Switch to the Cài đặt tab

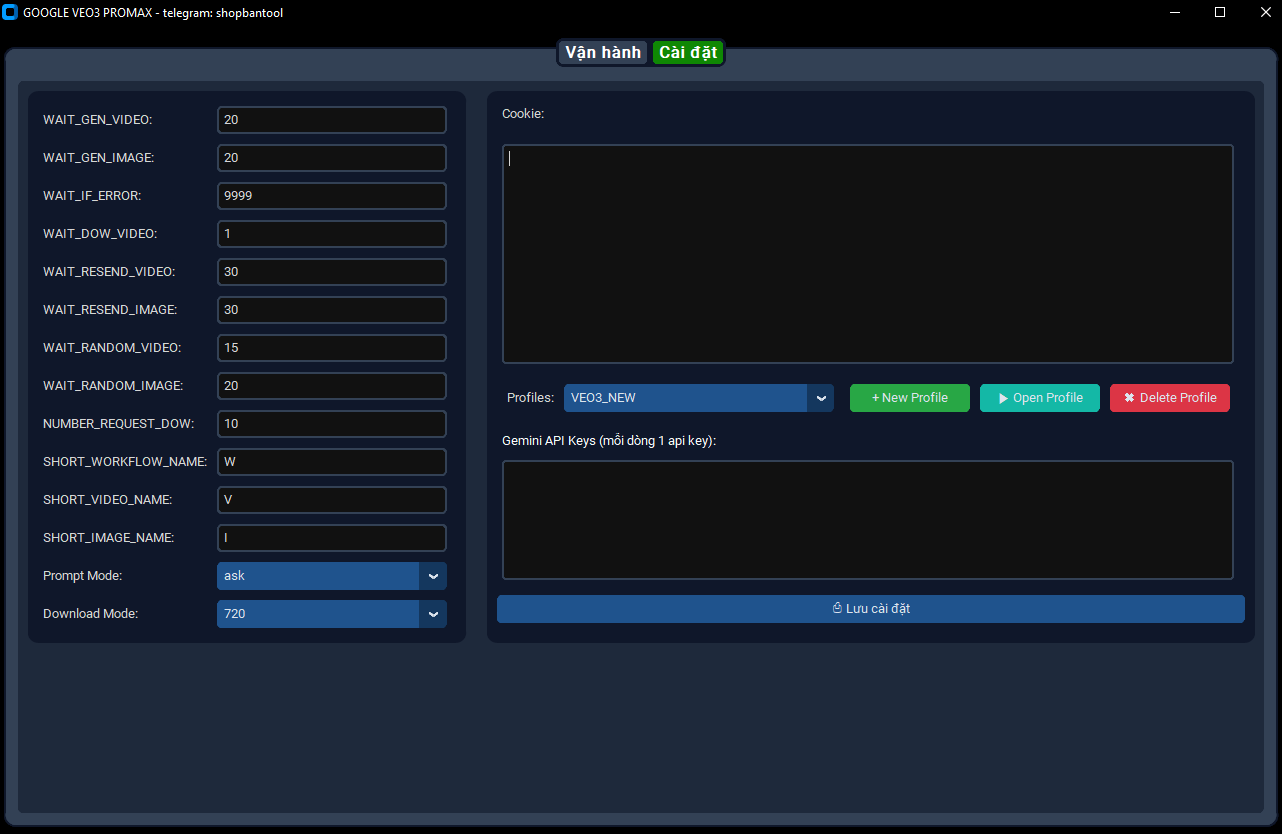(688, 52)
